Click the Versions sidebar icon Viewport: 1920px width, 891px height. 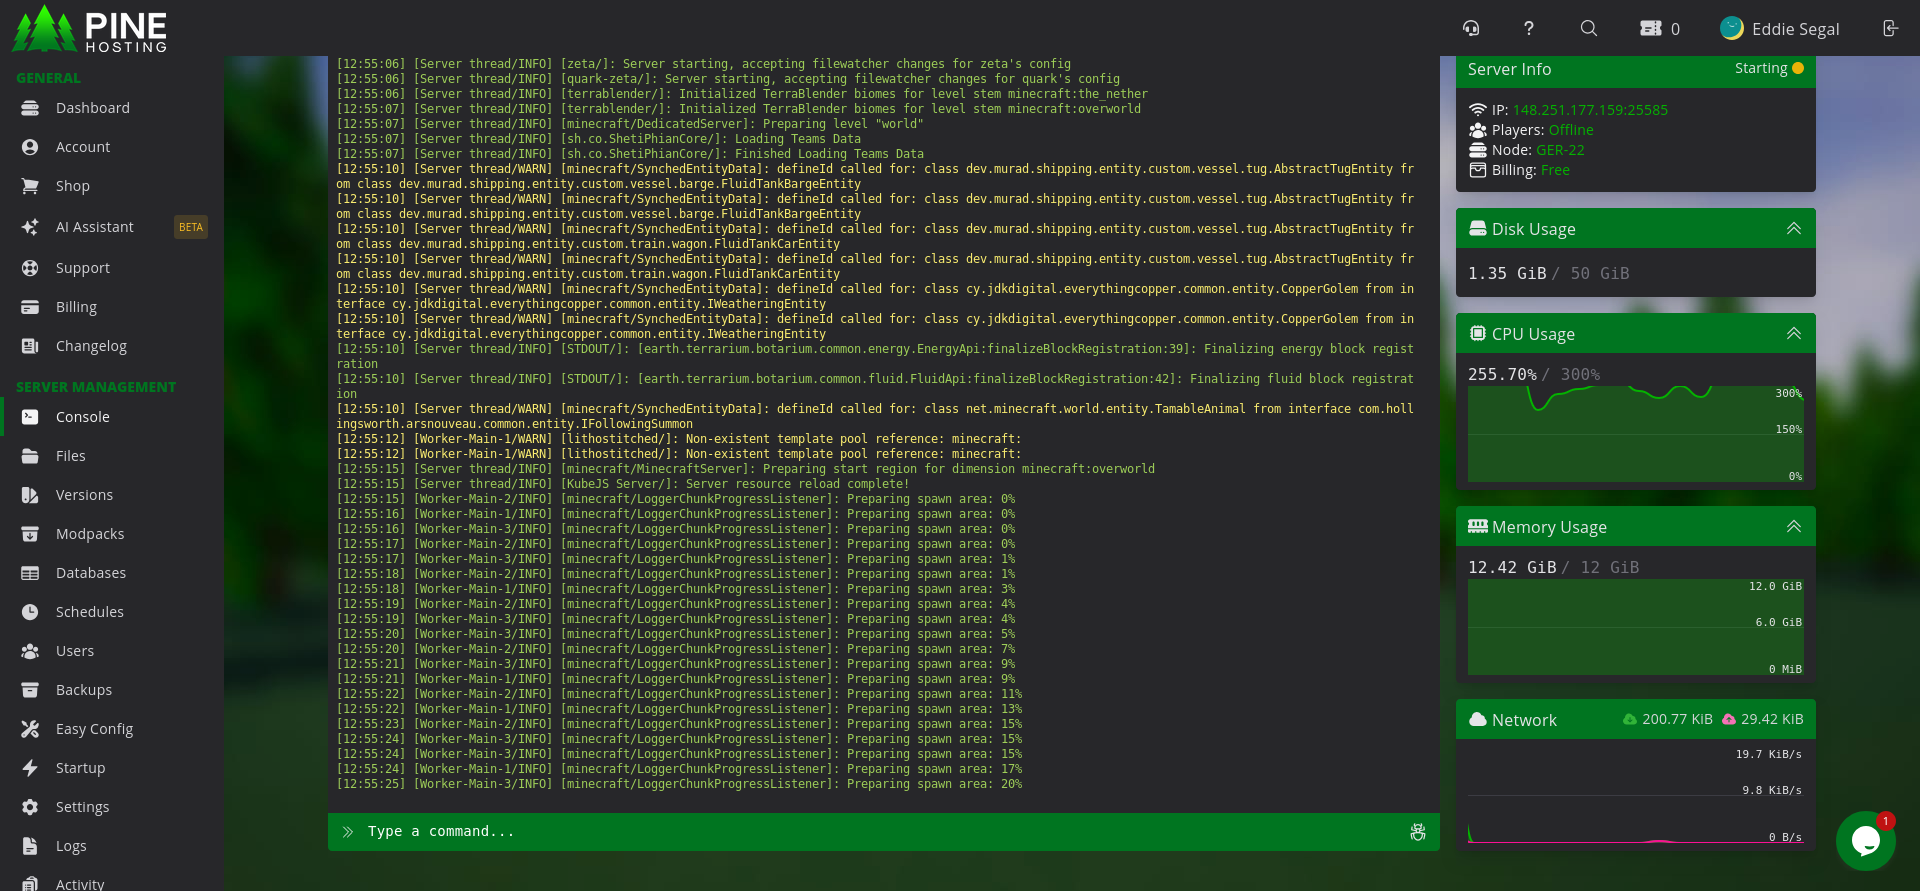(30, 495)
